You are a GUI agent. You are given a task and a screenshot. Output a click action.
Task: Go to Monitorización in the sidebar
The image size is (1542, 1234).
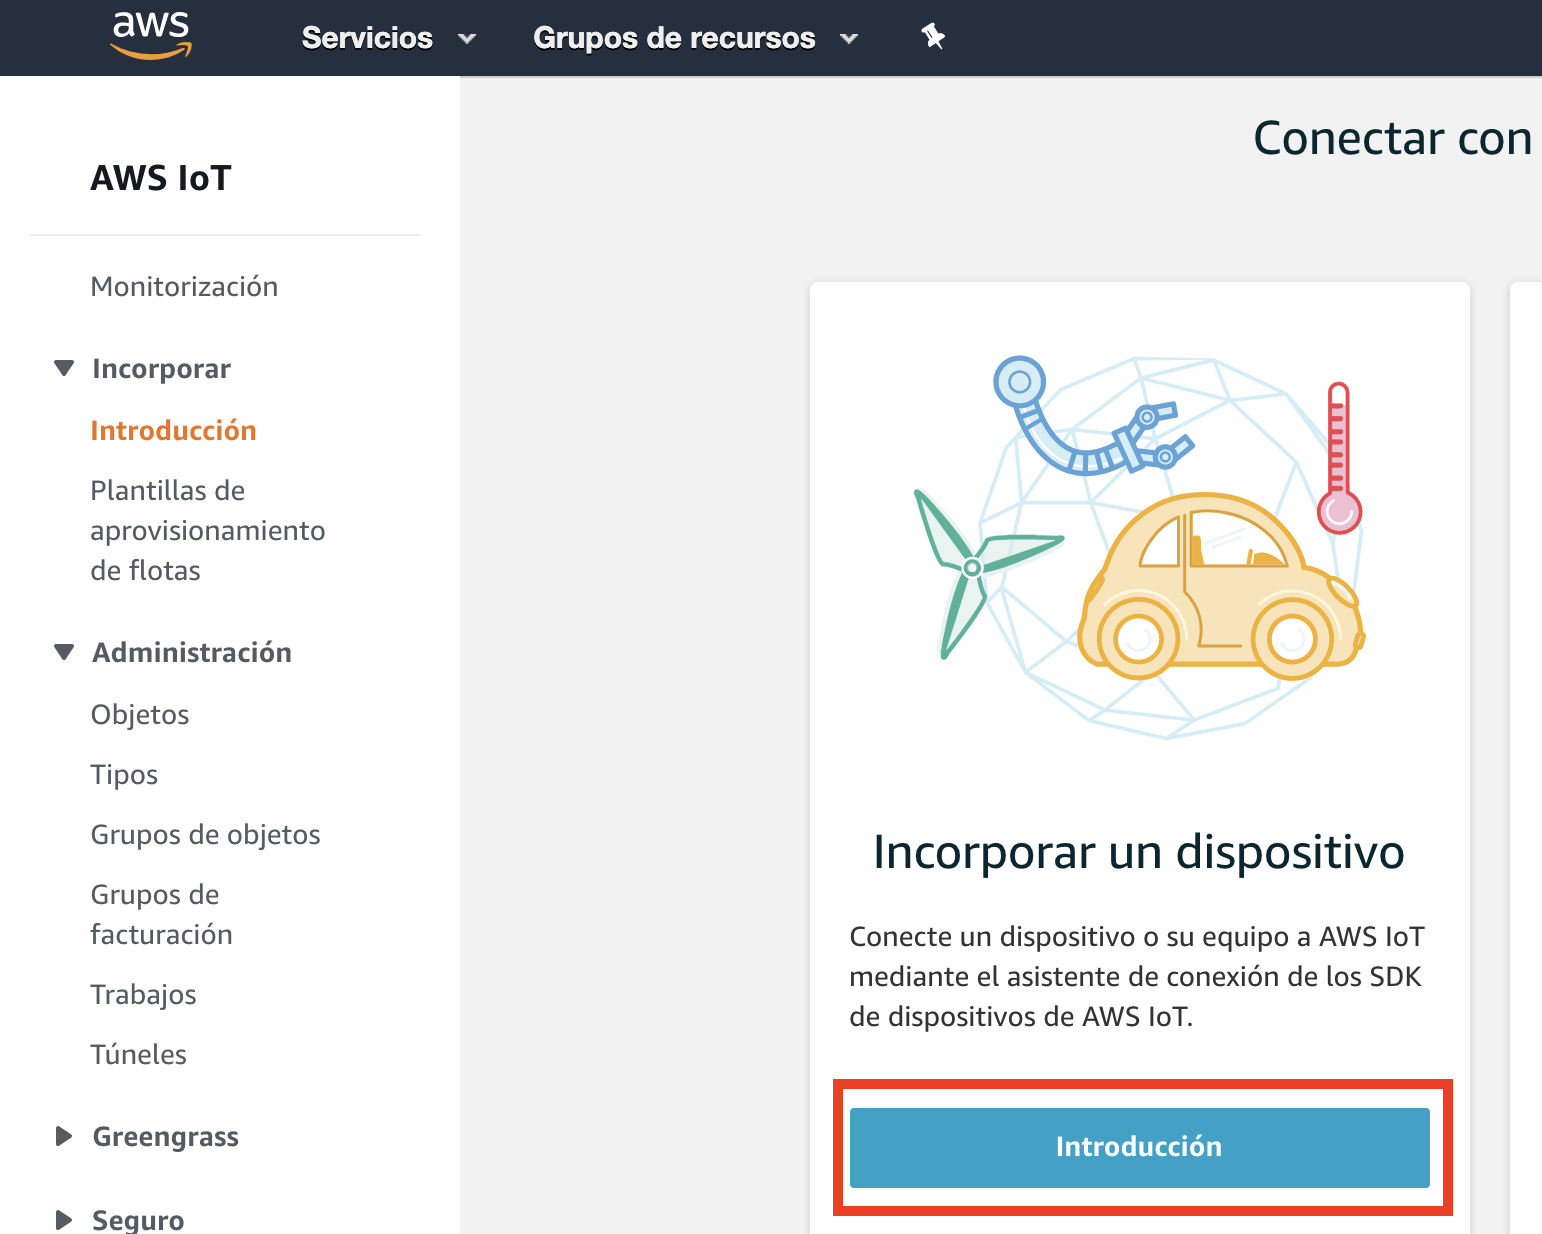pyautogui.click(x=184, y=286)
